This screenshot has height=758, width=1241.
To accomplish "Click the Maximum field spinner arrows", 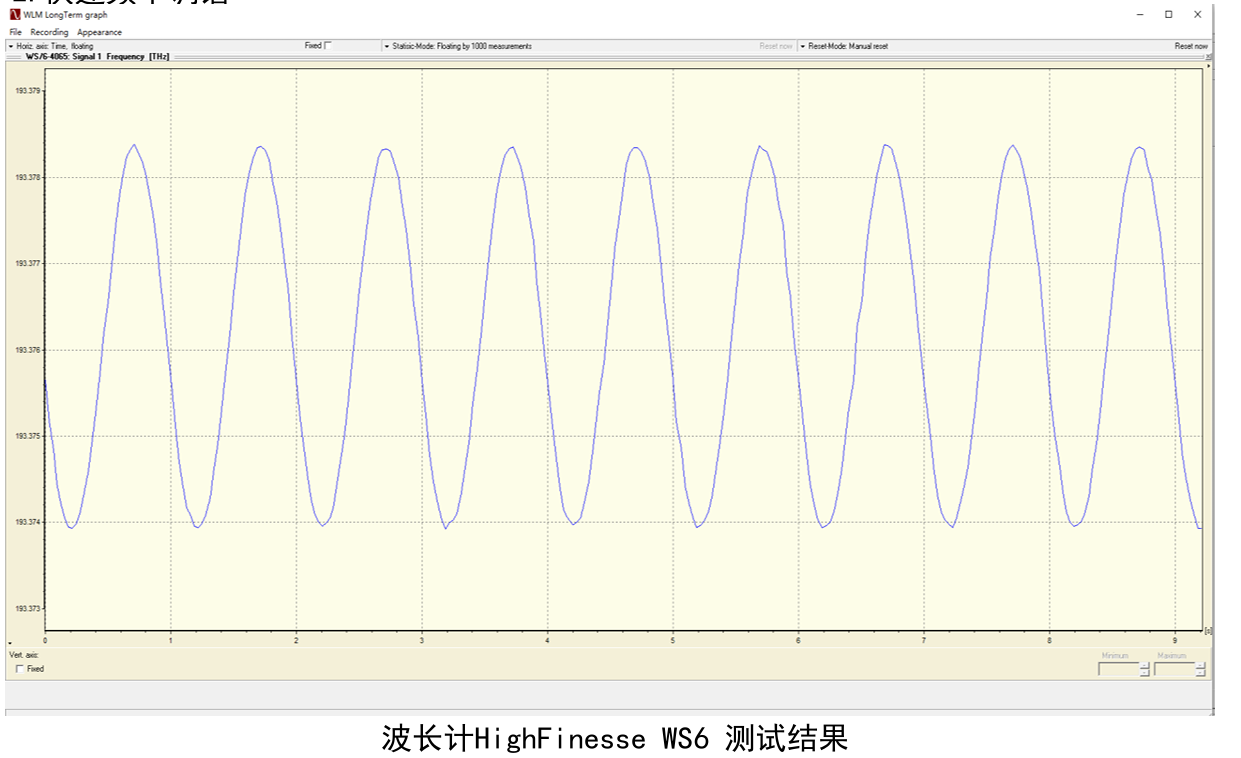I will click(x=1201, y=669).
